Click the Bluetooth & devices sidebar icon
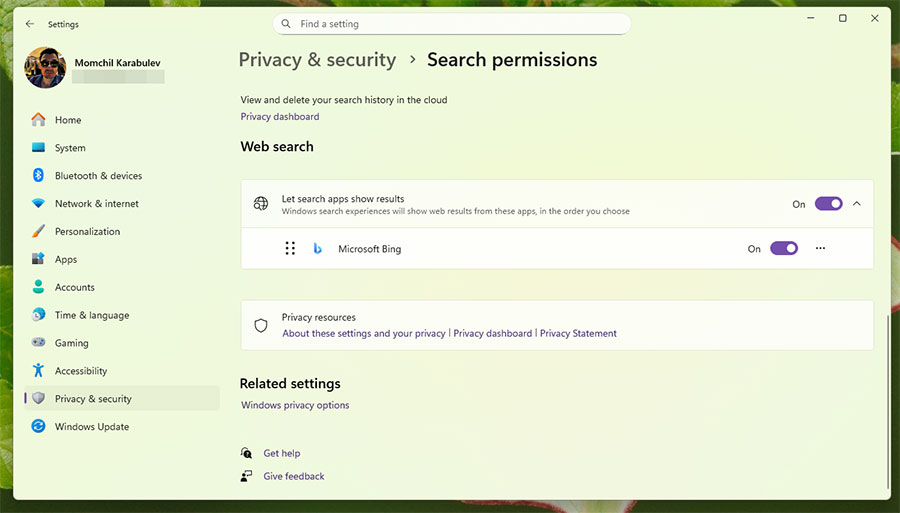The image size is (900, 513). pyautogui.click(x=38, y=176)
